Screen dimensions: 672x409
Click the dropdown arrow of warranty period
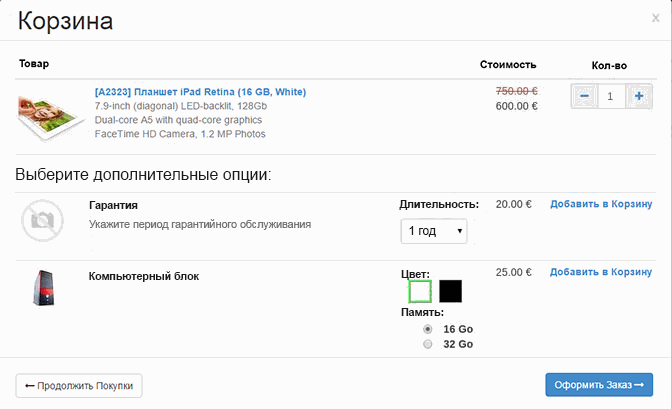[x=459, y=231]
